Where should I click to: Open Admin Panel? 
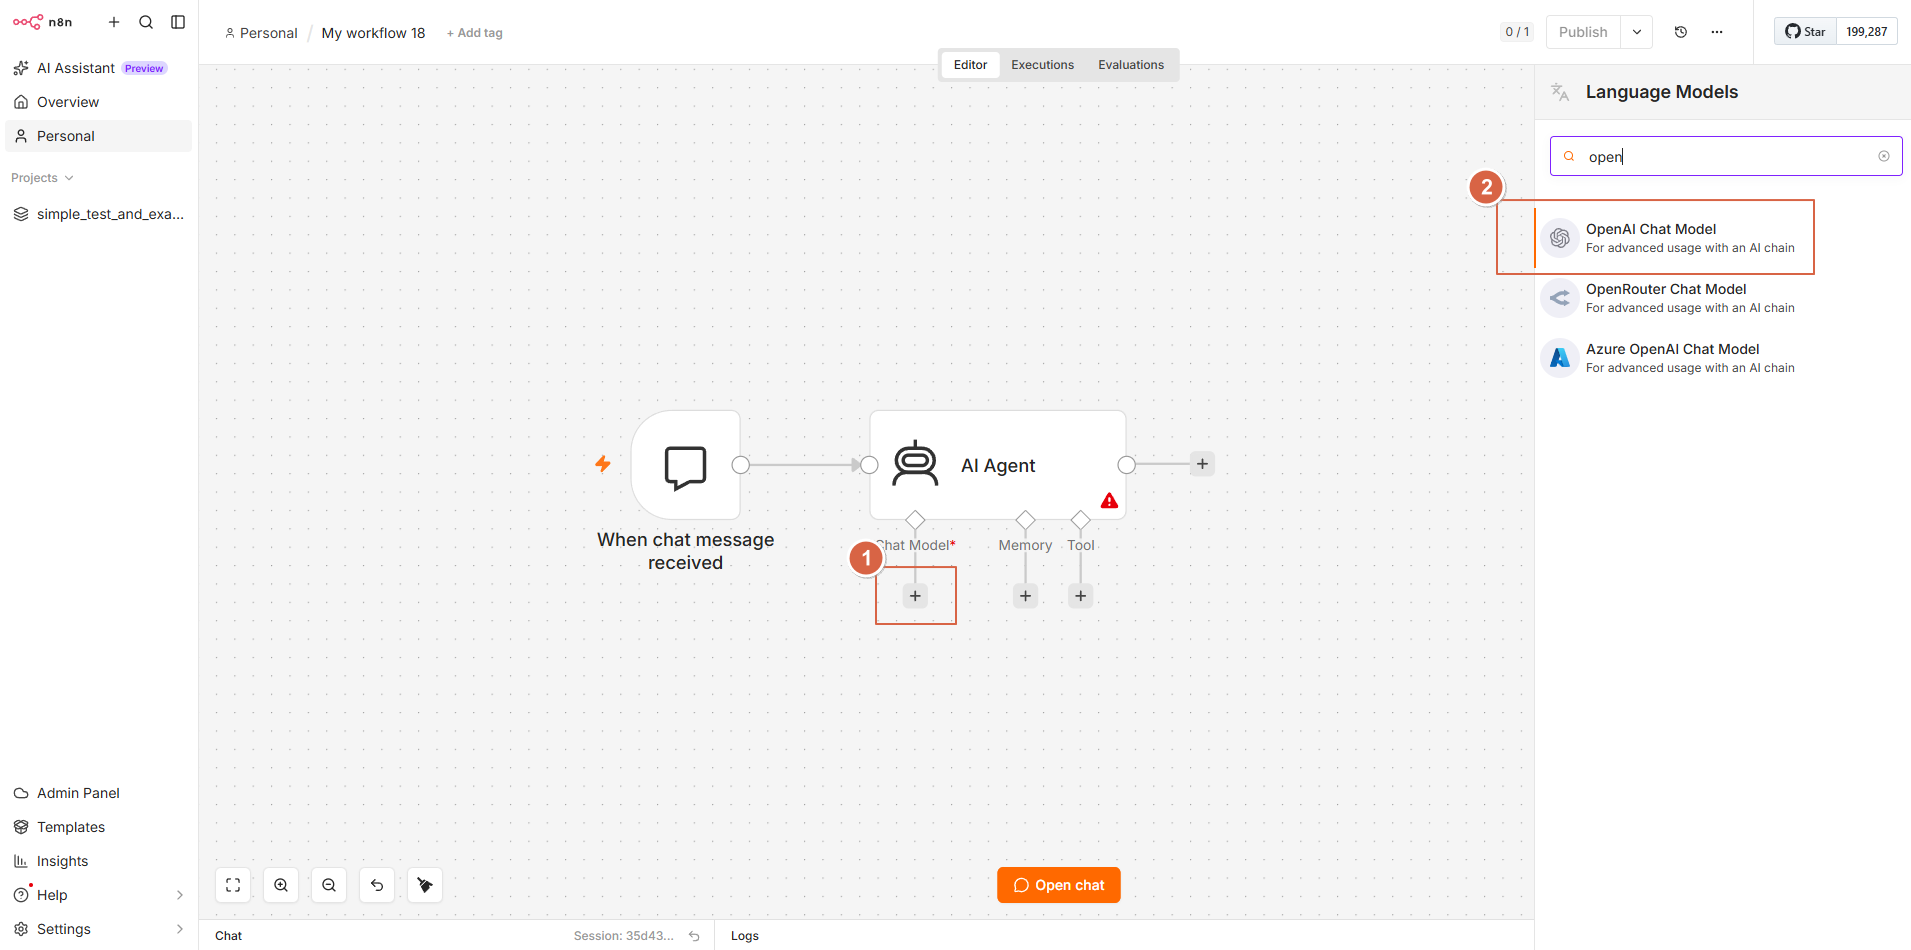[x=98, y=793]
